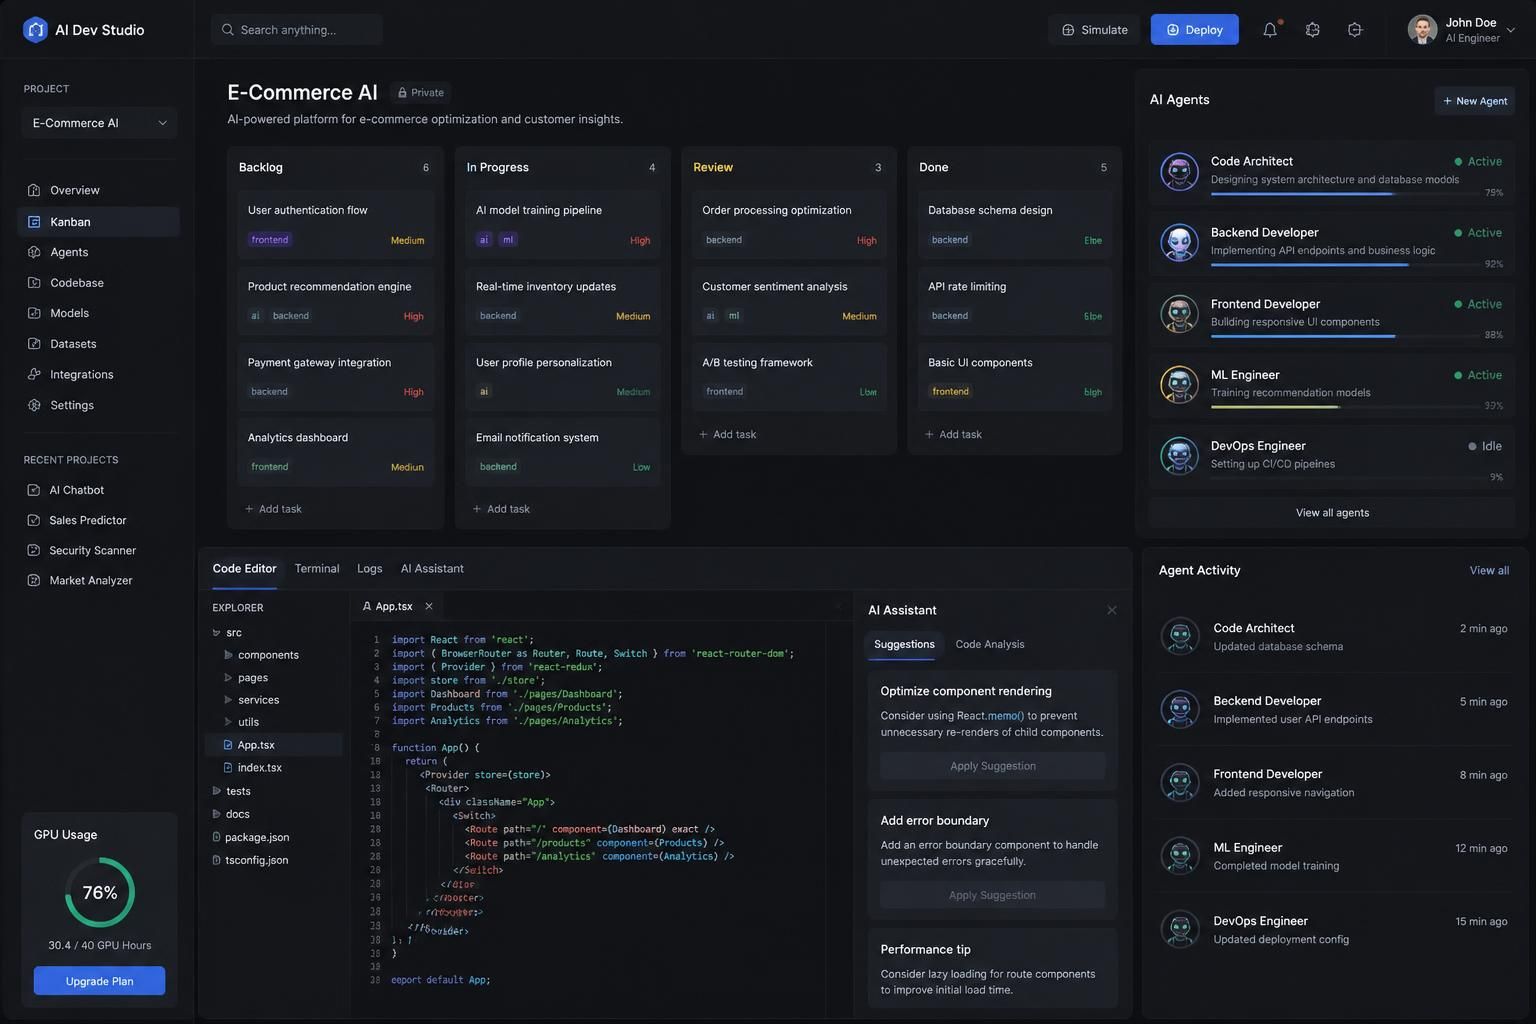1536x1024 pixels.
Task: Click the Integrations sidebar icon
Action: point(34,374)
